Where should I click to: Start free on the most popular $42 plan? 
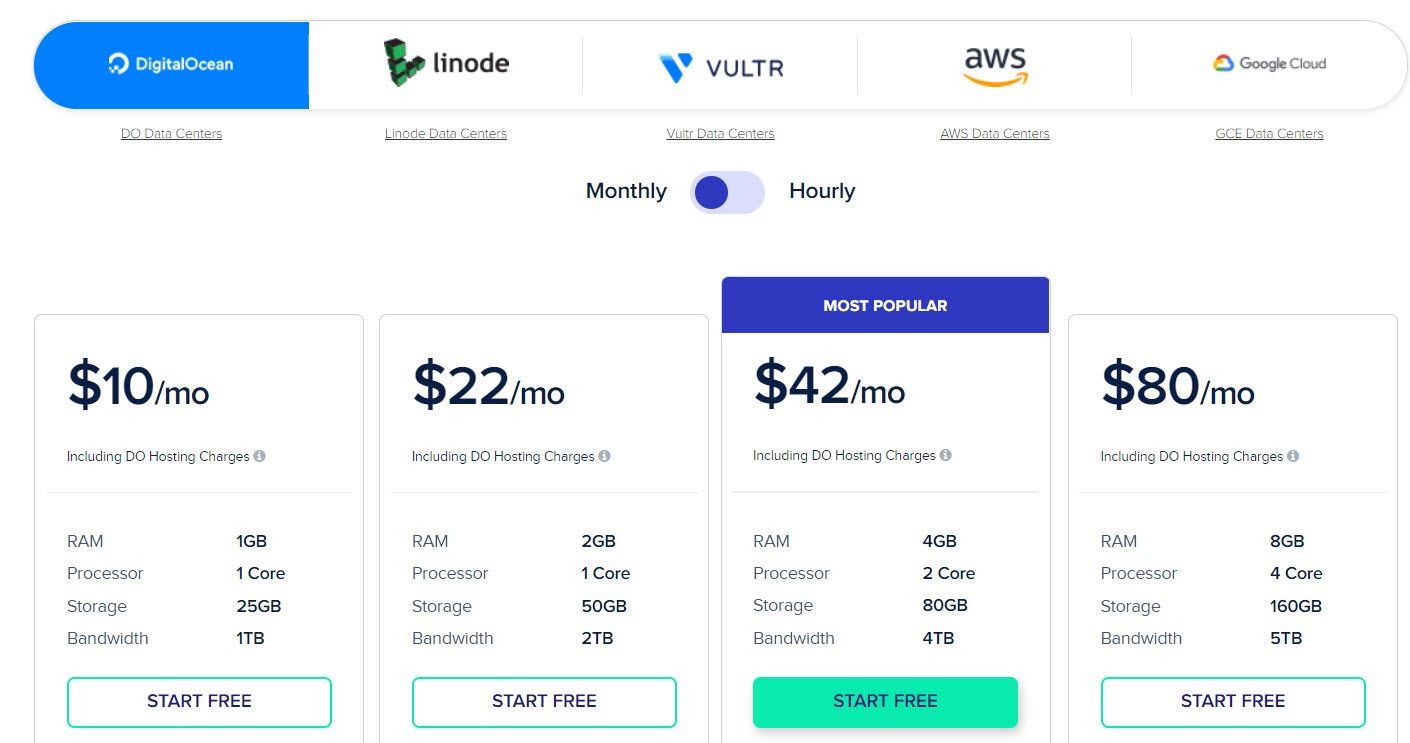click(885, 702)
